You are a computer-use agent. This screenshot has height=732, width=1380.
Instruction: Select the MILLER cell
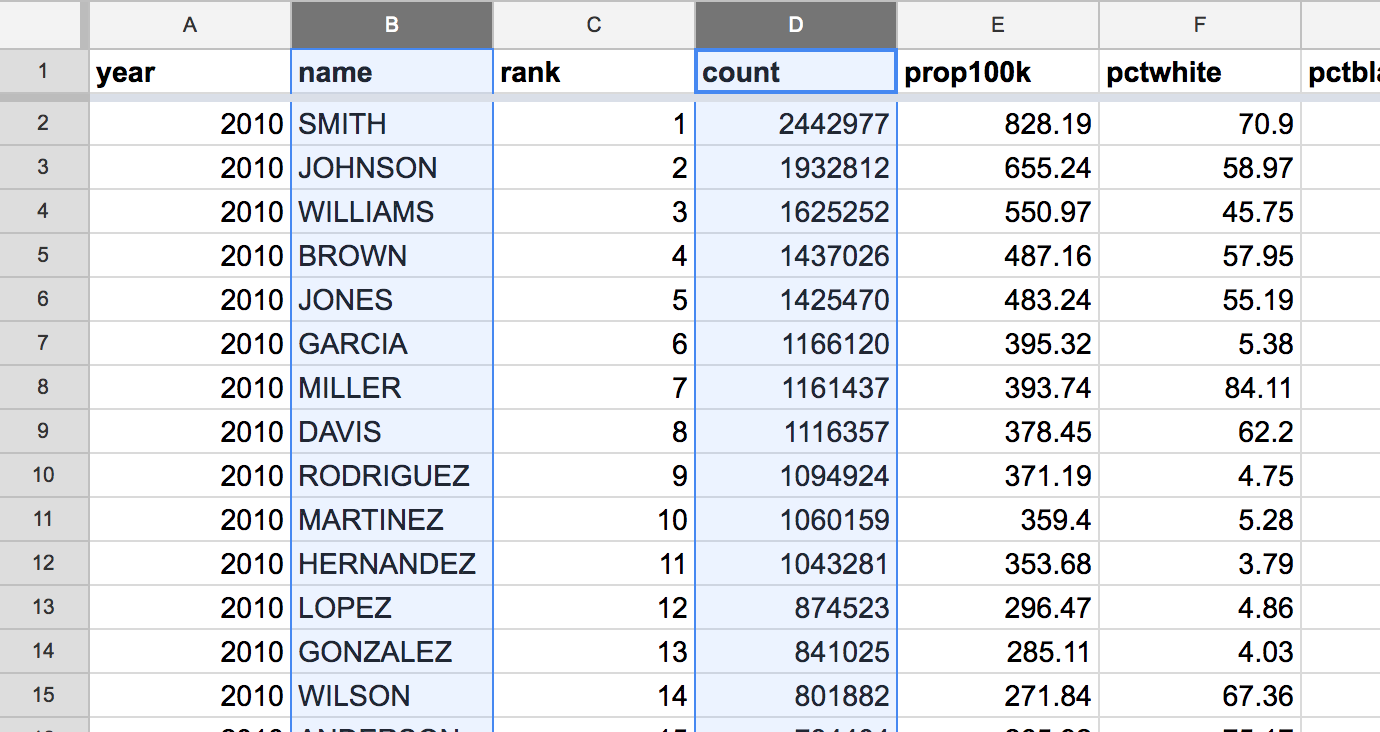pos(392,388)
